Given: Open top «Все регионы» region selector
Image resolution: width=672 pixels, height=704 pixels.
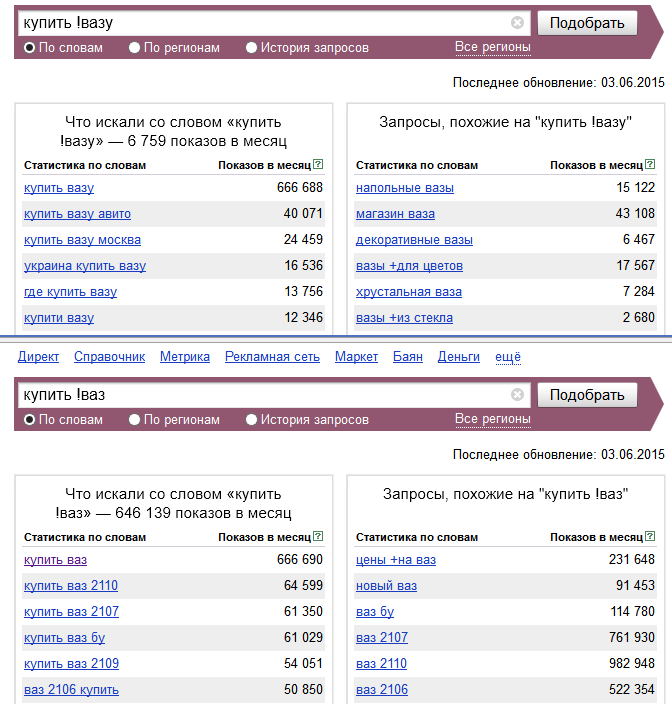Looking at the screenshot, I should click(x=493, y=47).
